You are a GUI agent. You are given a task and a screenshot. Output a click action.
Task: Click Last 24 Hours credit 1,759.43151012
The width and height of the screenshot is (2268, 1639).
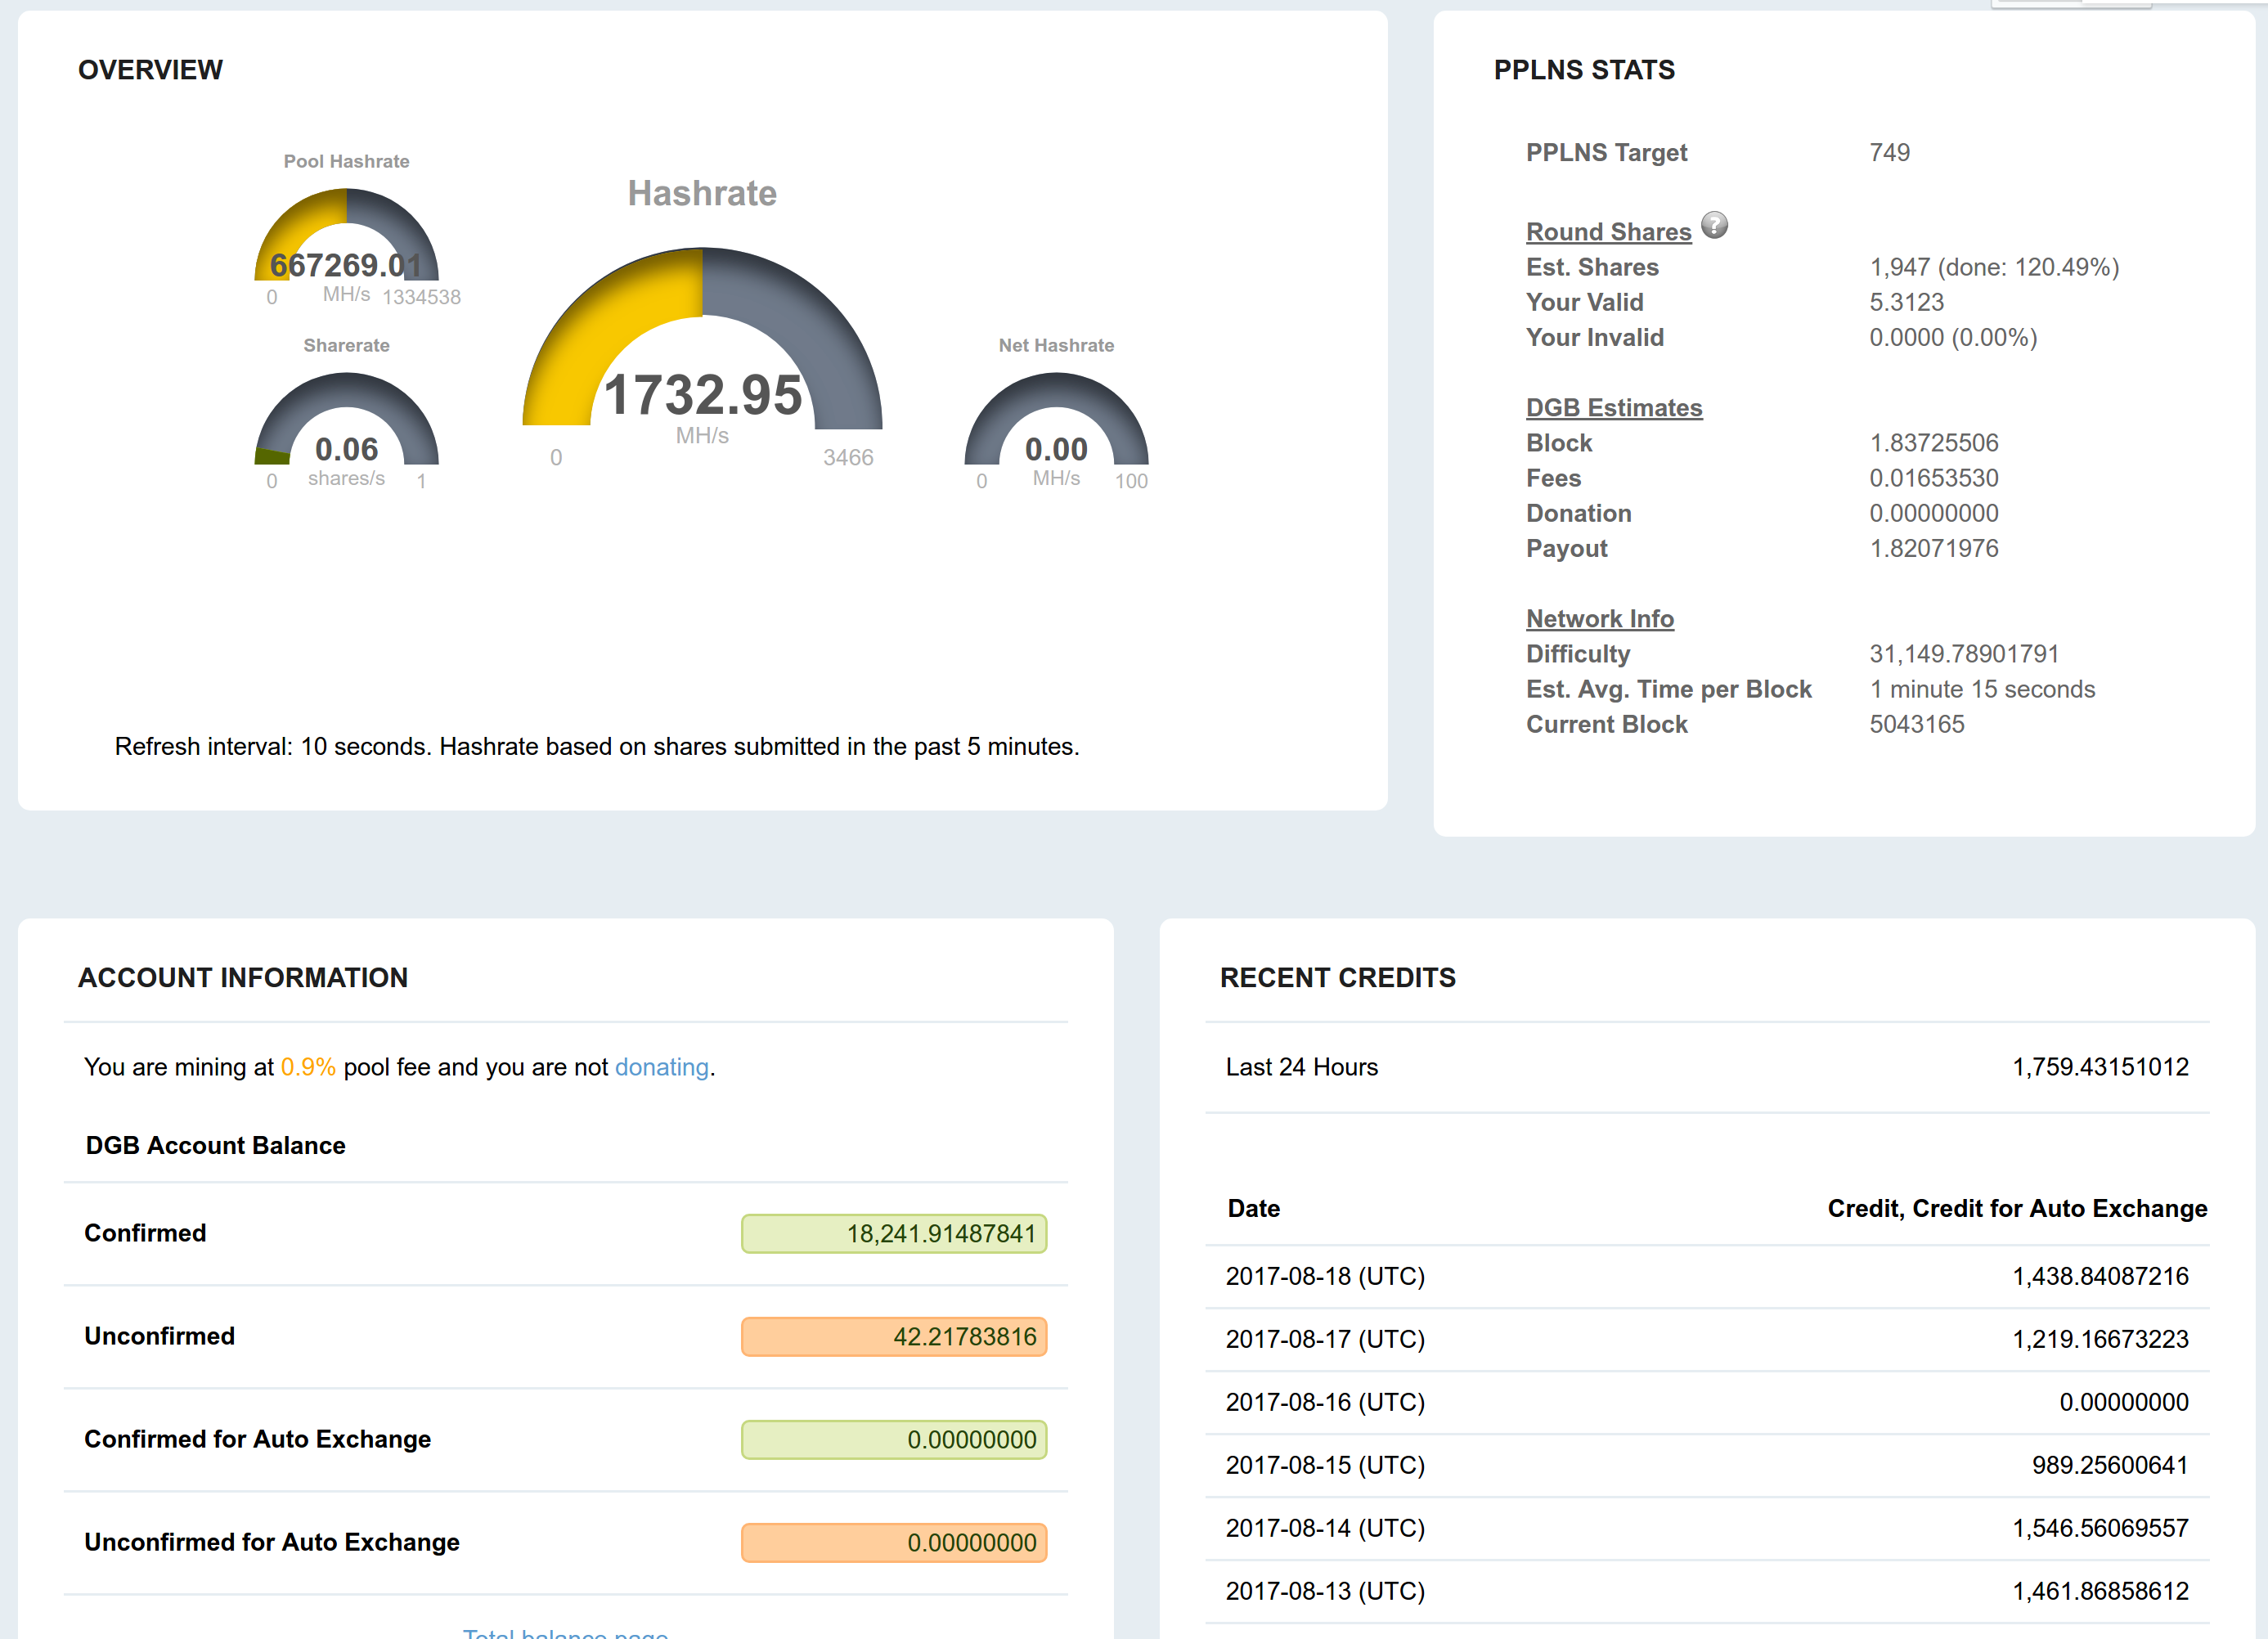2100,1067
